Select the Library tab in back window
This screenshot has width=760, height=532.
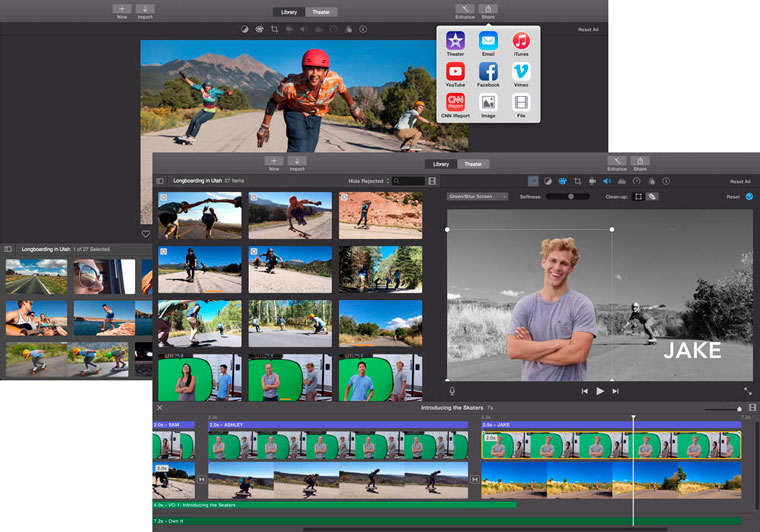(x=289, y=12)
